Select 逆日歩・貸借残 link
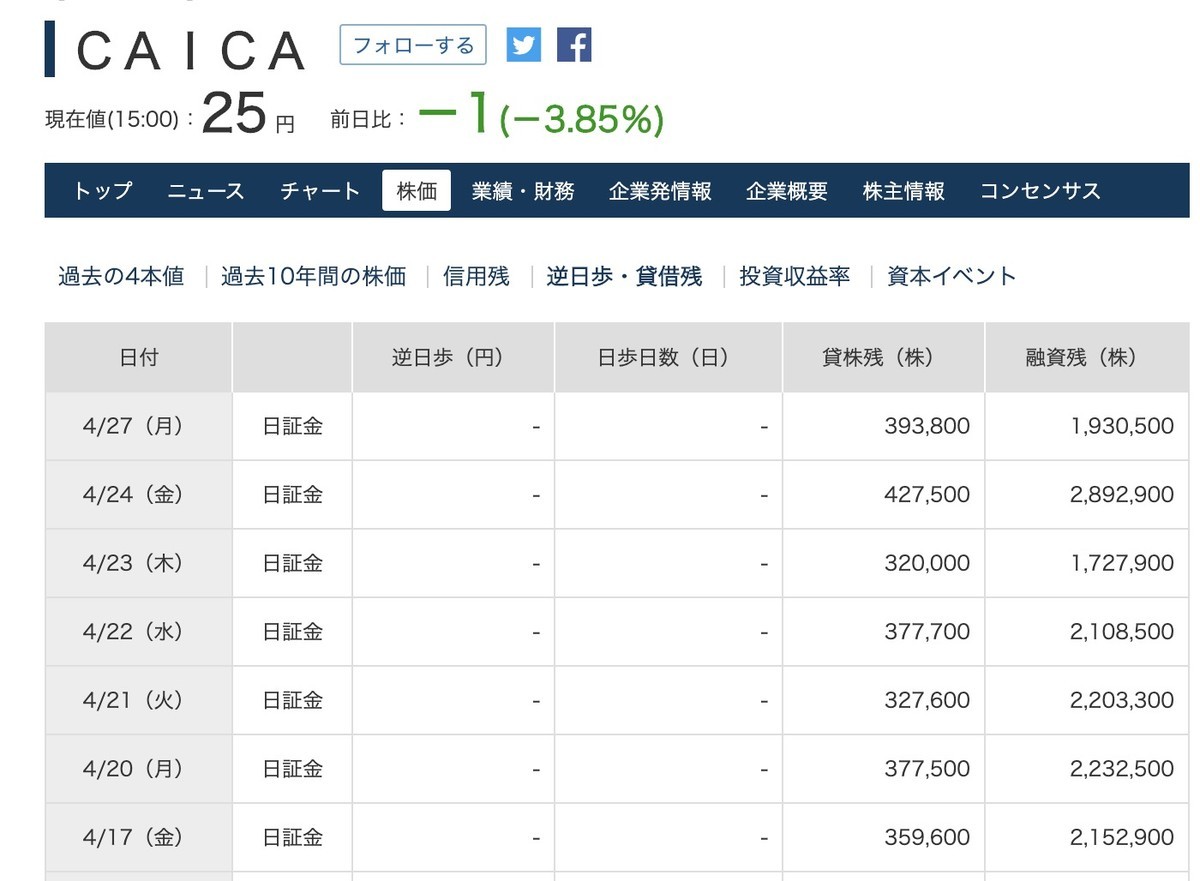 (624, 276)
